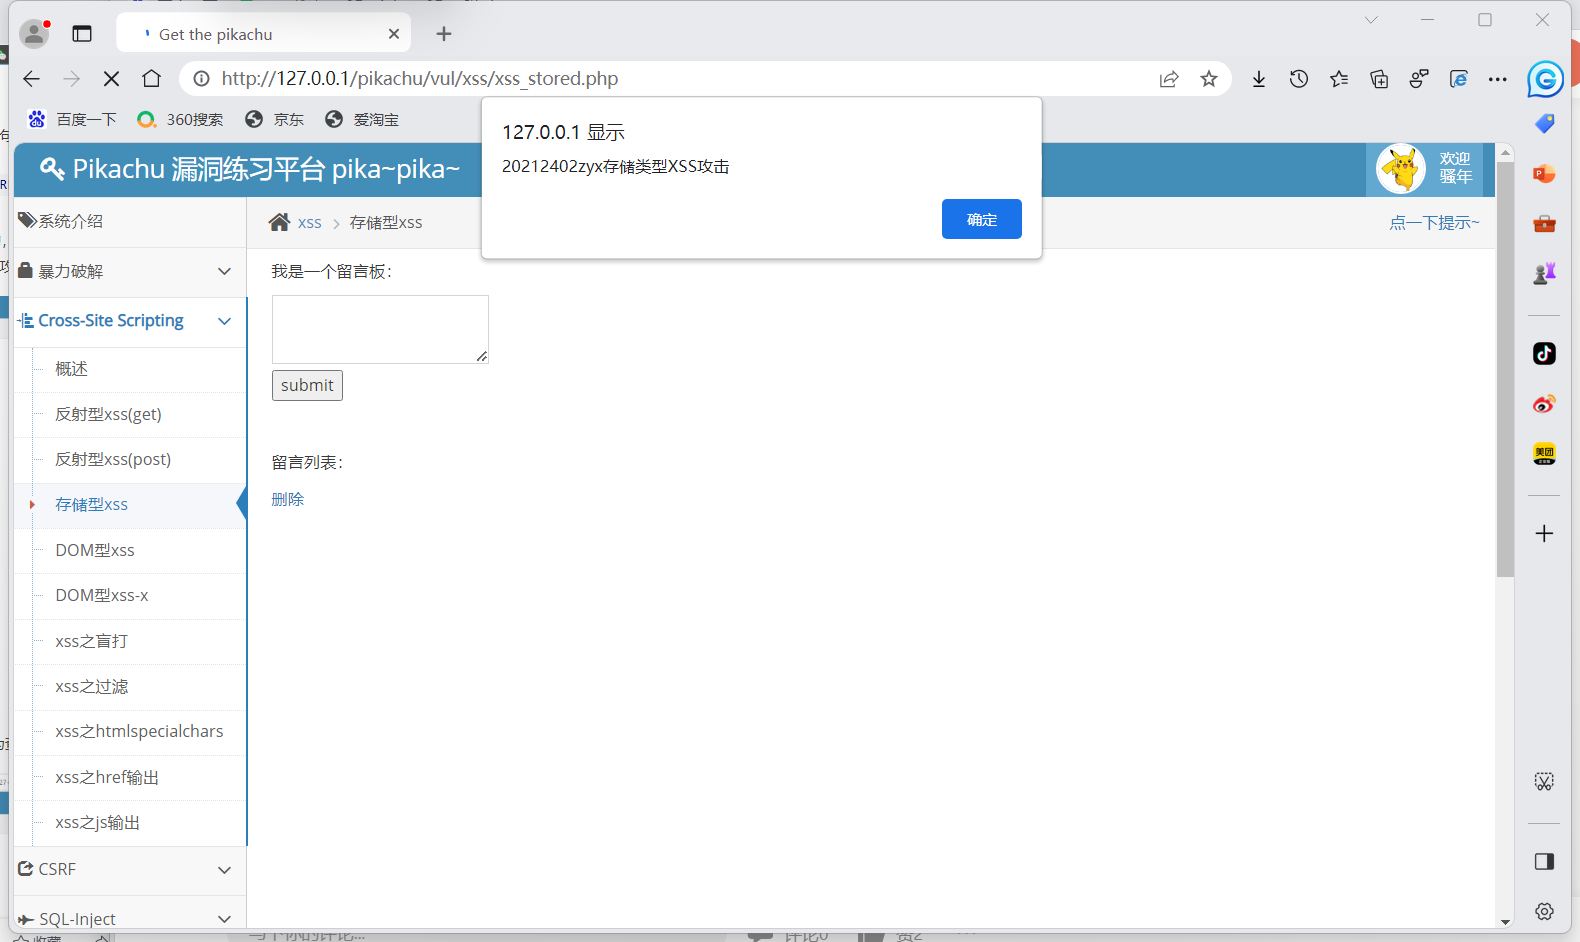1580x942 pixels.
Task: Open xss之htmlspecialchars exercise
Action: pos(140,731)
